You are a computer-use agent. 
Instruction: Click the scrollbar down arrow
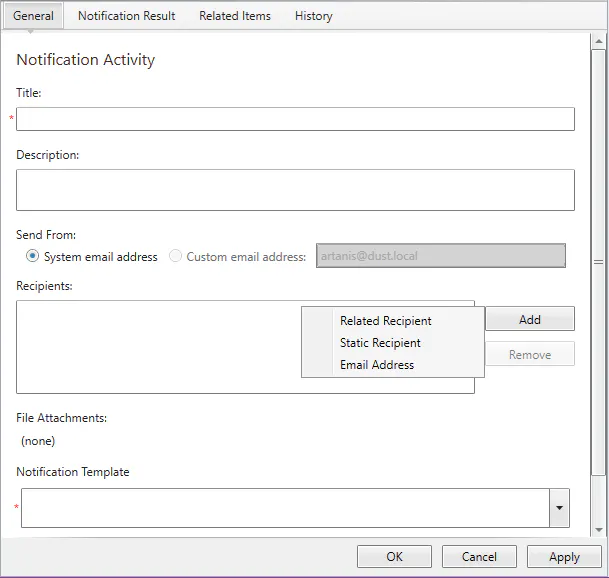[x=599, y=530]
